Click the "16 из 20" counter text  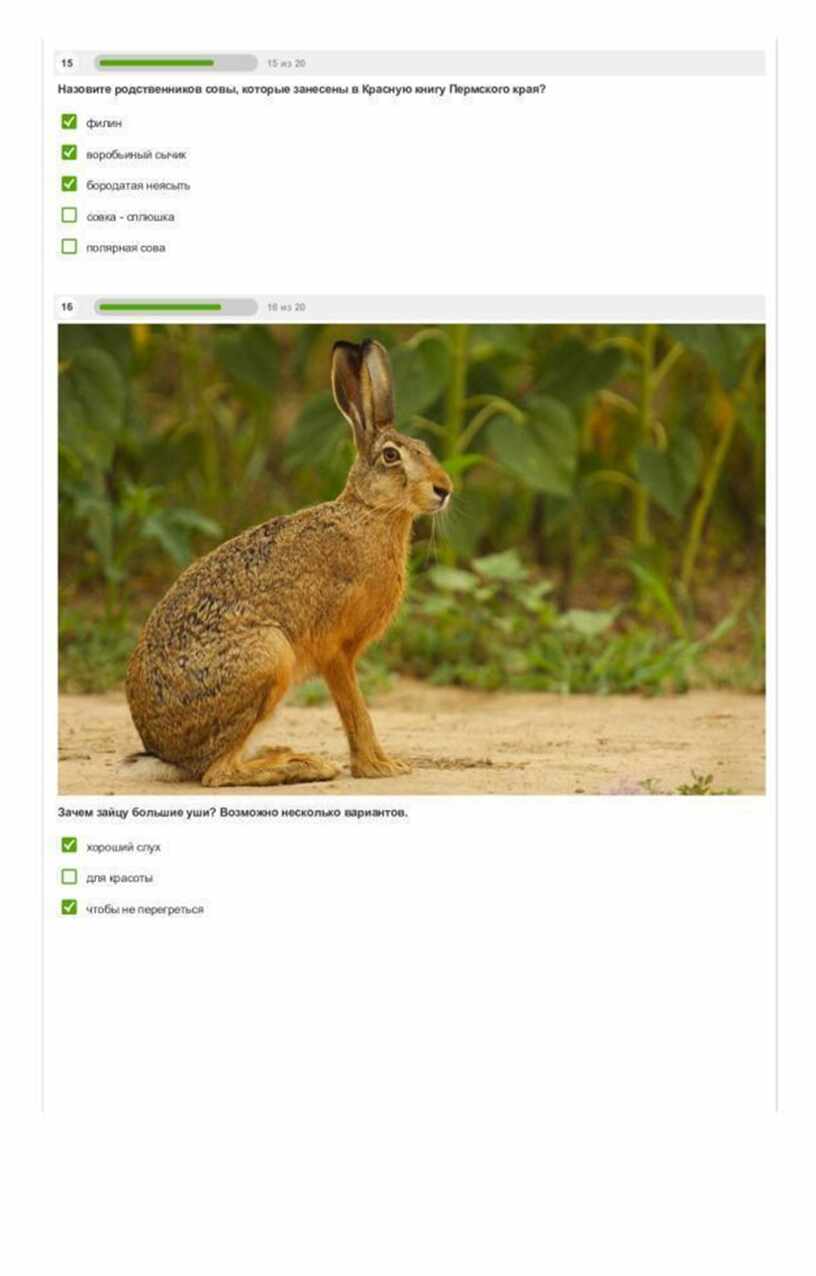[286, 307]
